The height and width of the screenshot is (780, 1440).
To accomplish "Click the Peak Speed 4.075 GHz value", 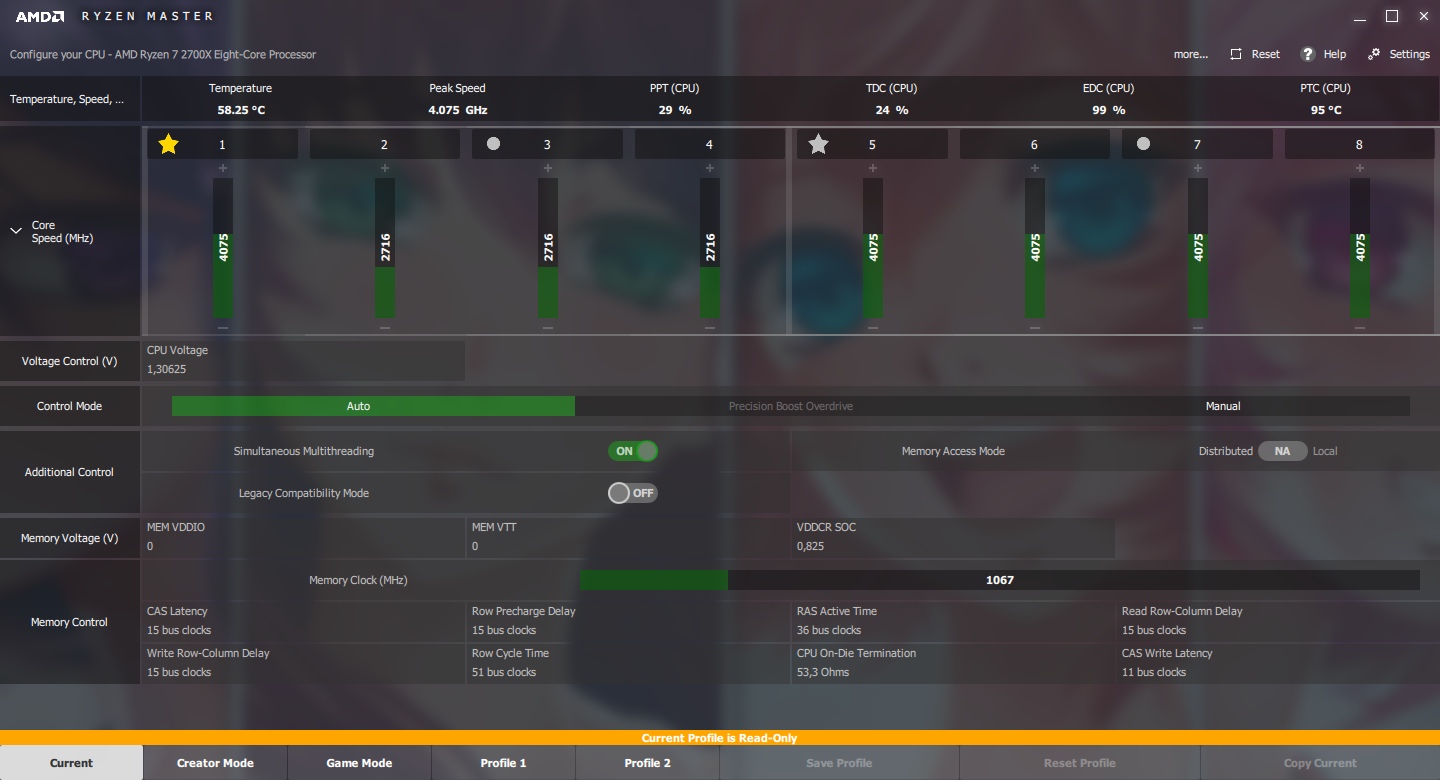I will click(457, 110).
